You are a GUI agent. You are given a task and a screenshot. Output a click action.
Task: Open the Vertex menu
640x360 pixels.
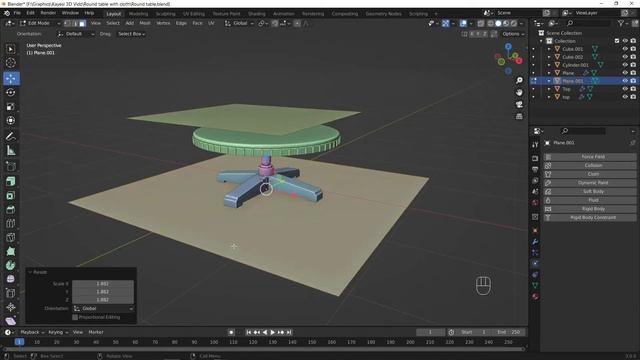[x=163, y=24]
